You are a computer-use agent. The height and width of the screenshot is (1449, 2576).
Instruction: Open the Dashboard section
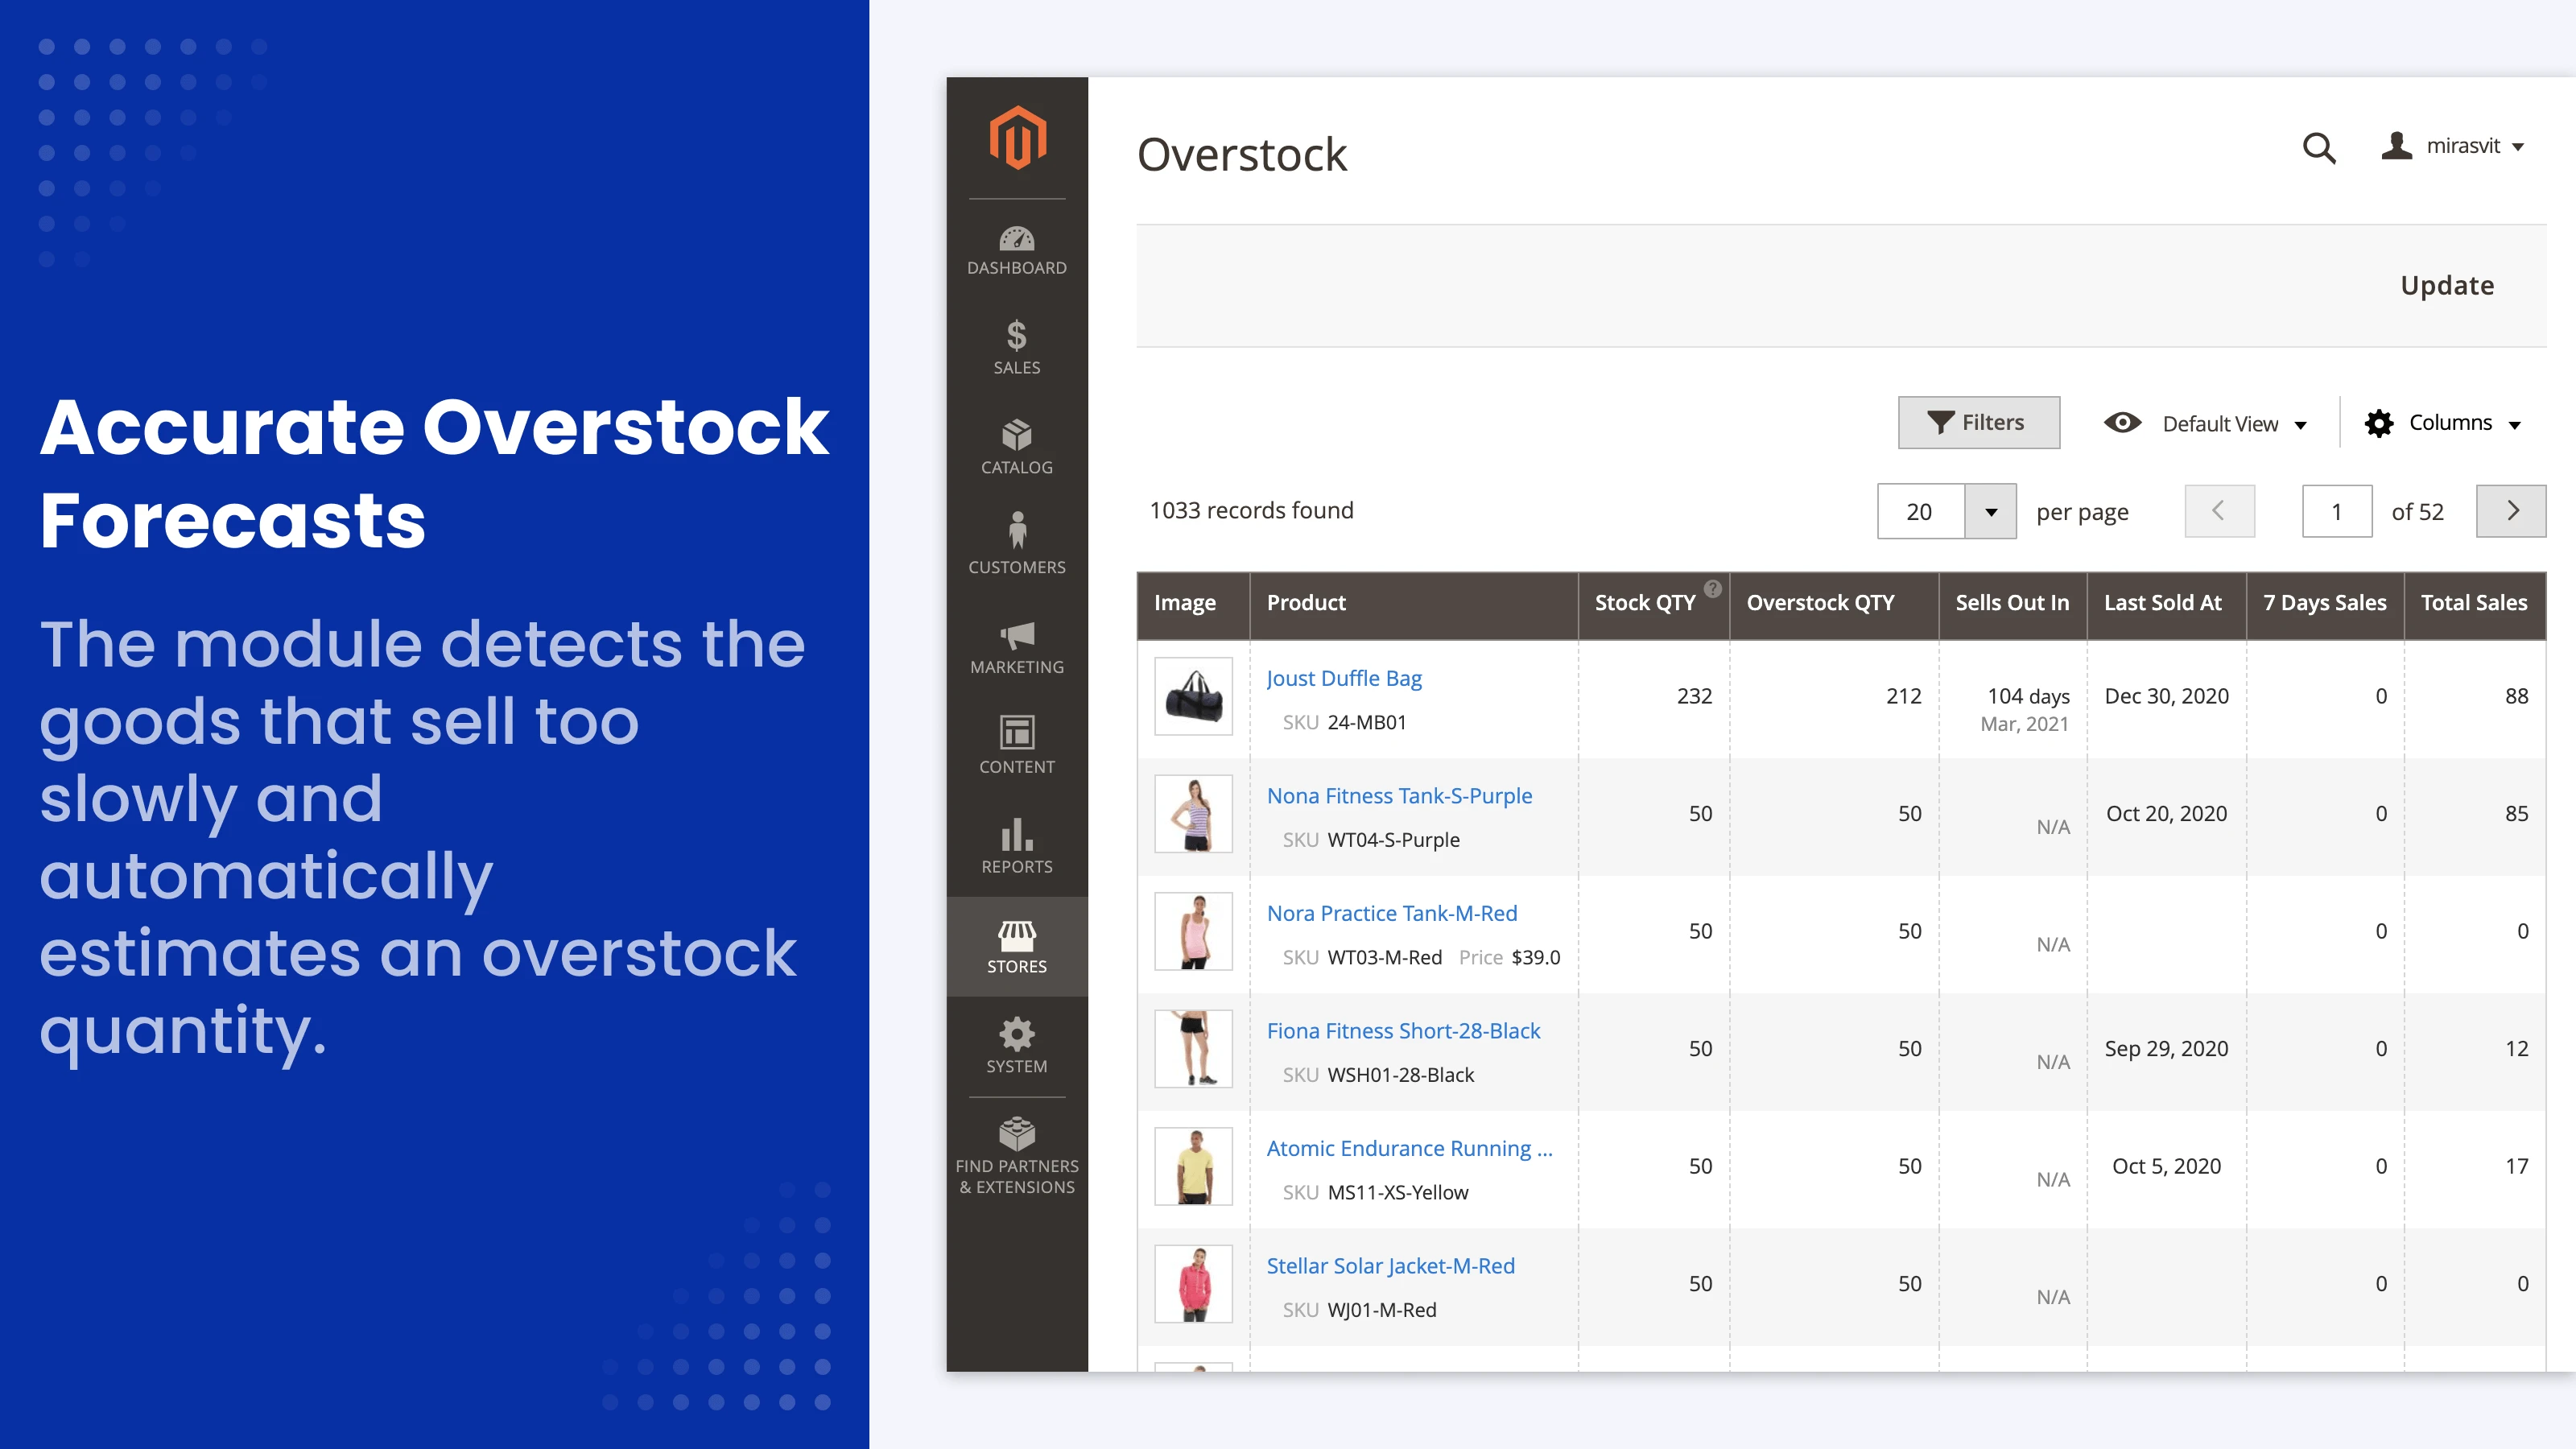pyautogui.click(x=1016, y=250)
